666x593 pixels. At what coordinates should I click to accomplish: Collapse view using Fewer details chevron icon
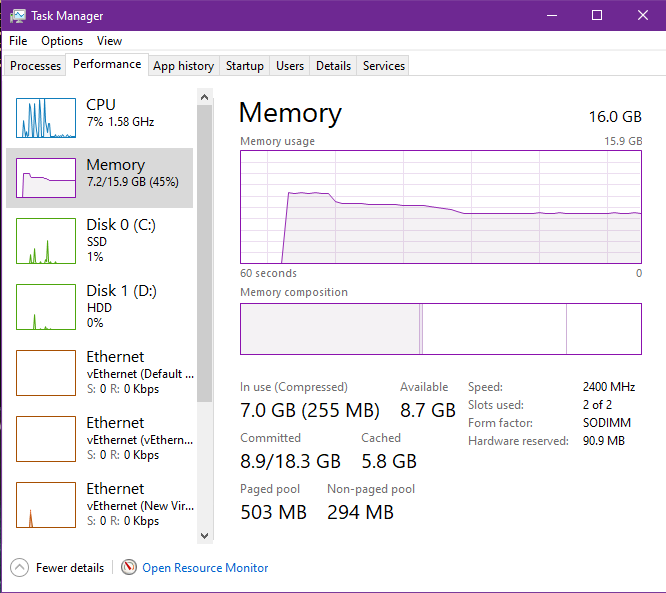(20, 567)
